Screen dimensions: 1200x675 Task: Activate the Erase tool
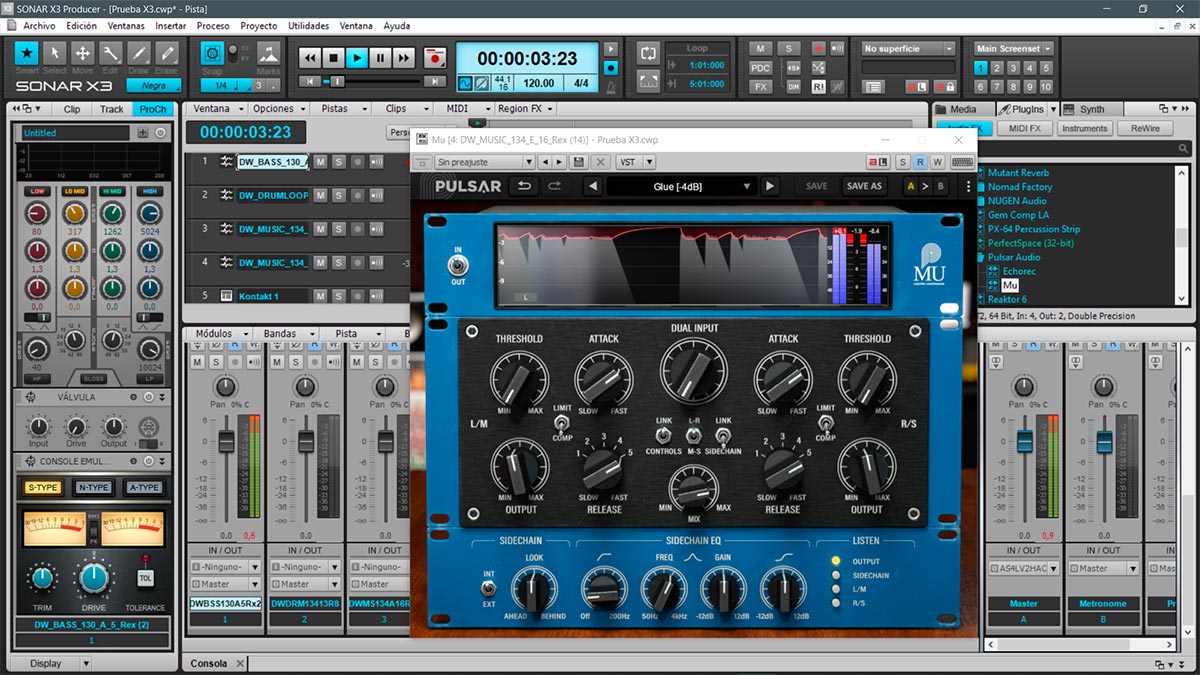[167, 52]
